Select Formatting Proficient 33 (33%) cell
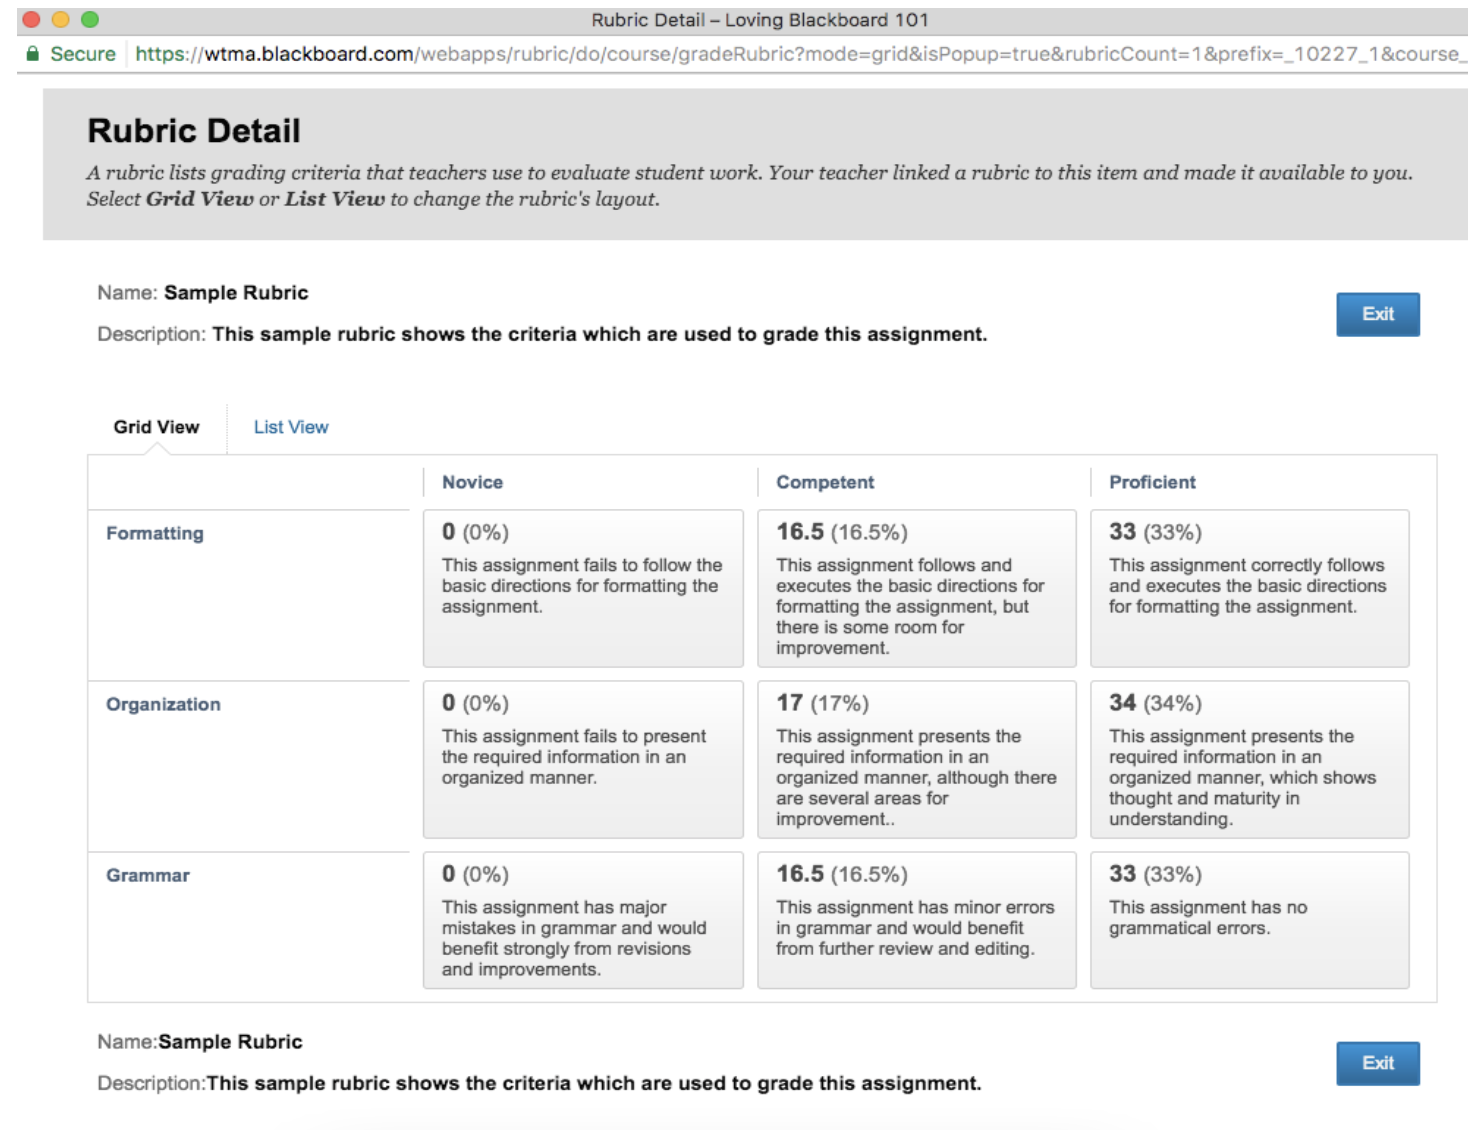The height and width of the screenshot is (1130, 1468). coord(1249,588)
